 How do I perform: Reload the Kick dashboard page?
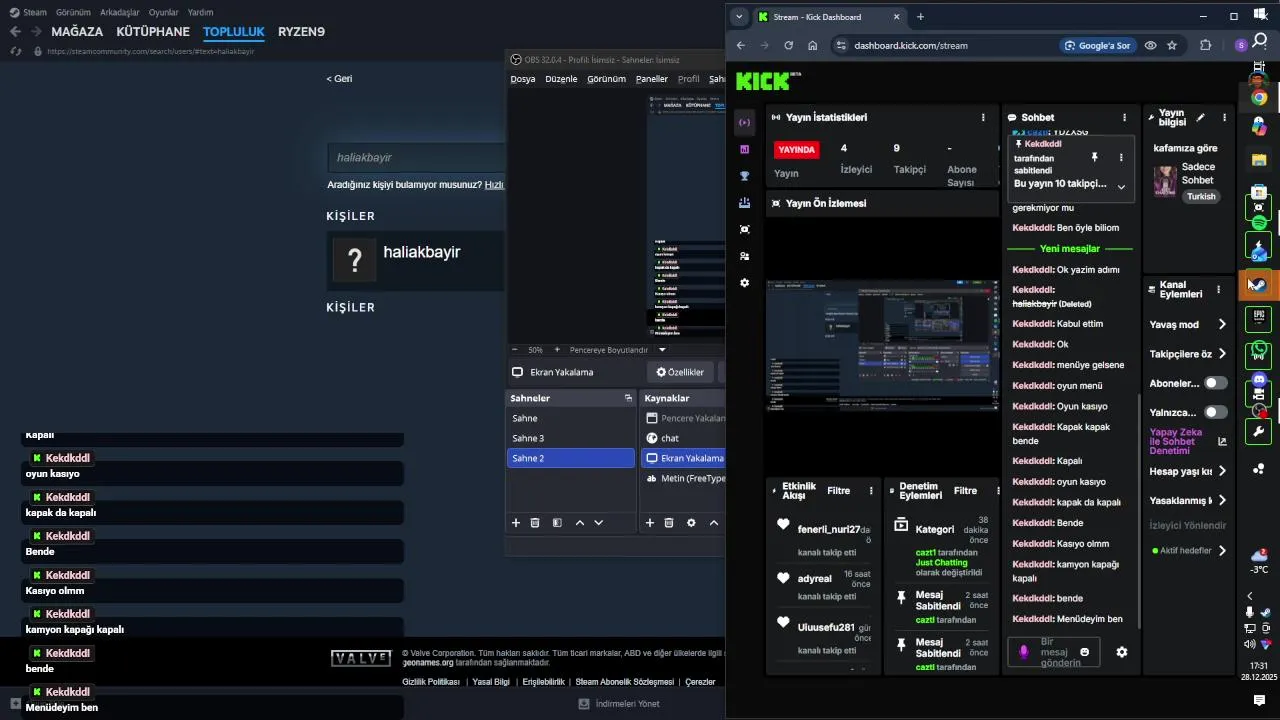[x=788, y=45]
